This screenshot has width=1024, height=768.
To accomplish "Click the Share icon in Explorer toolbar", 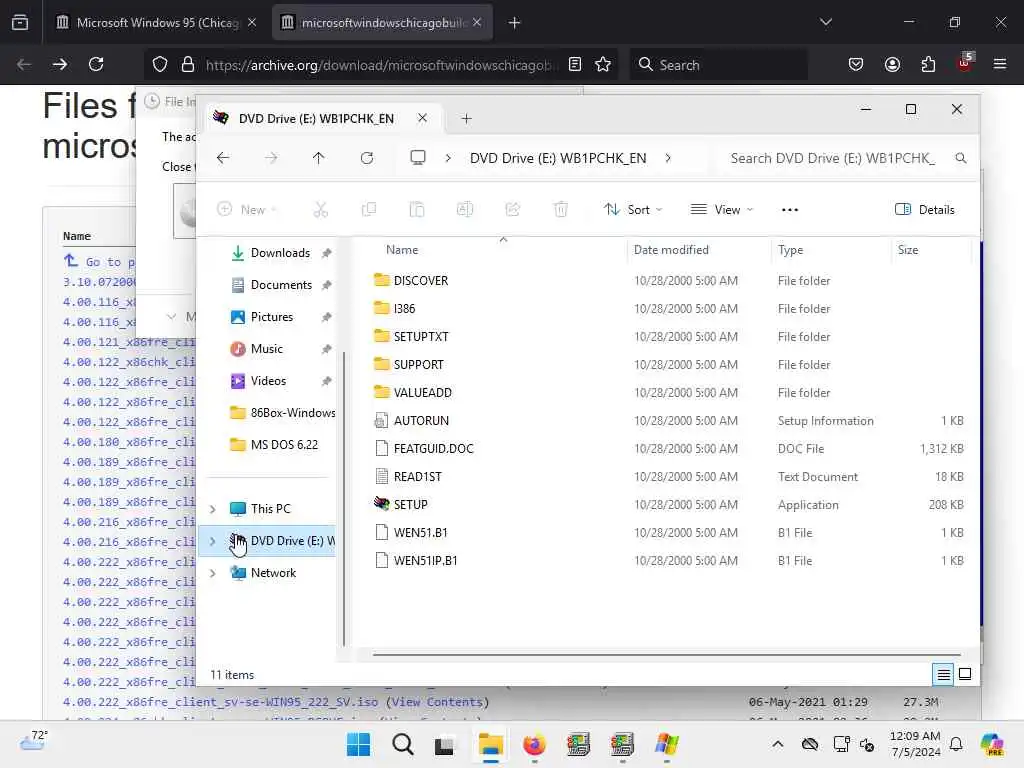I will (513, 210).
